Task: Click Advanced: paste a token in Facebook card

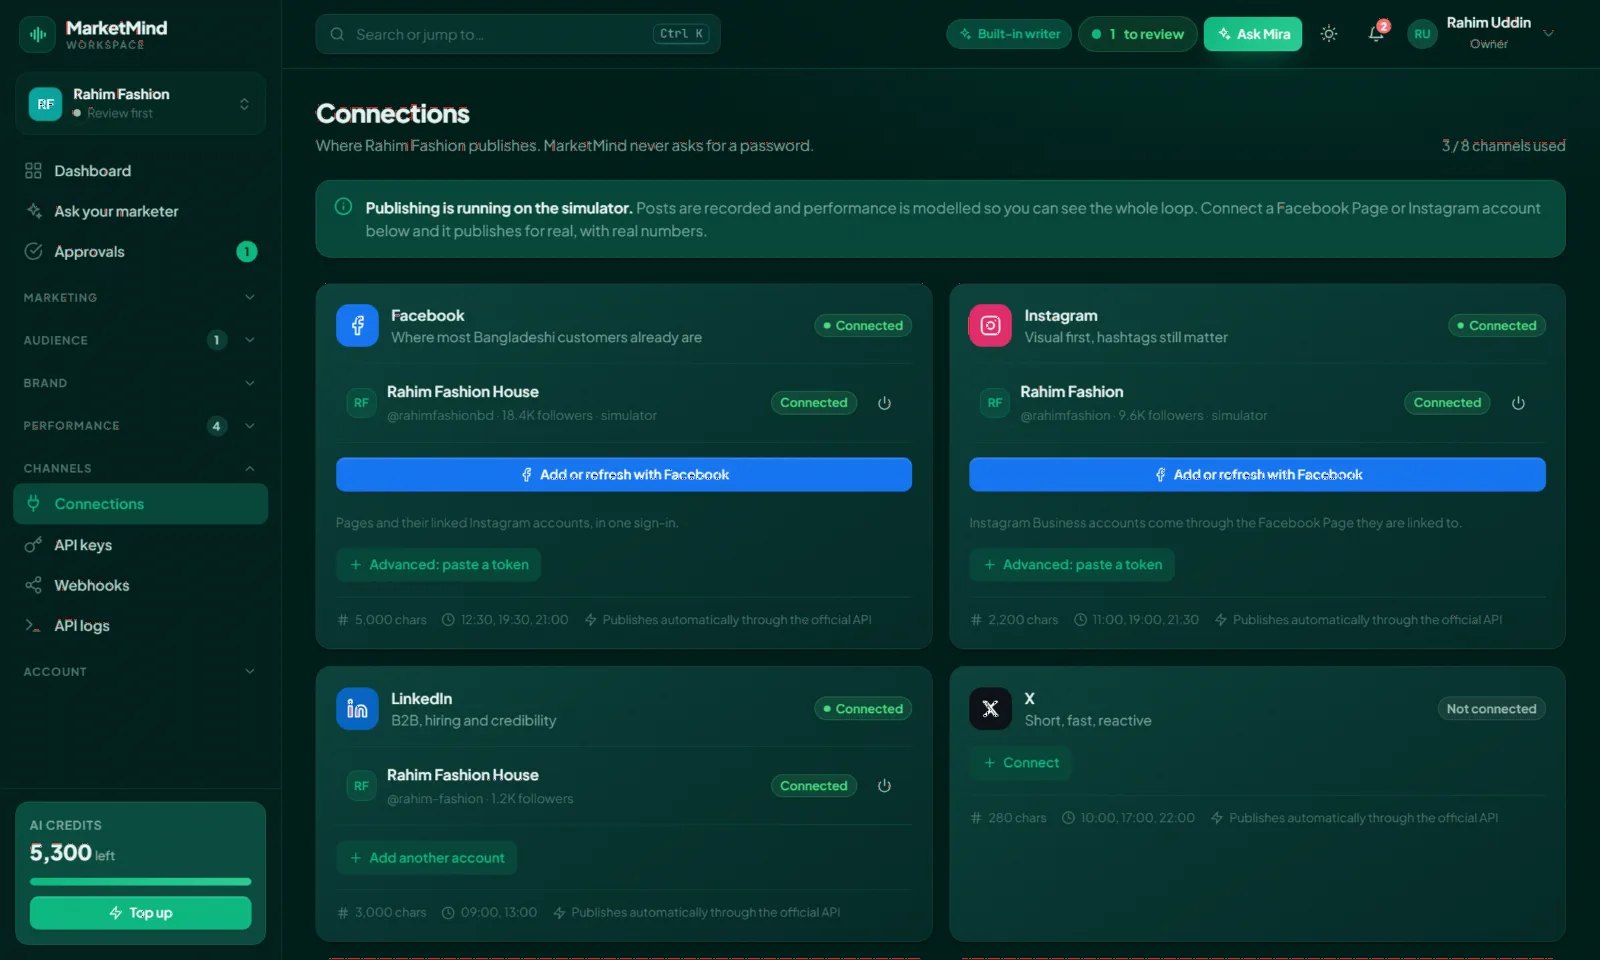Action: 438,565
